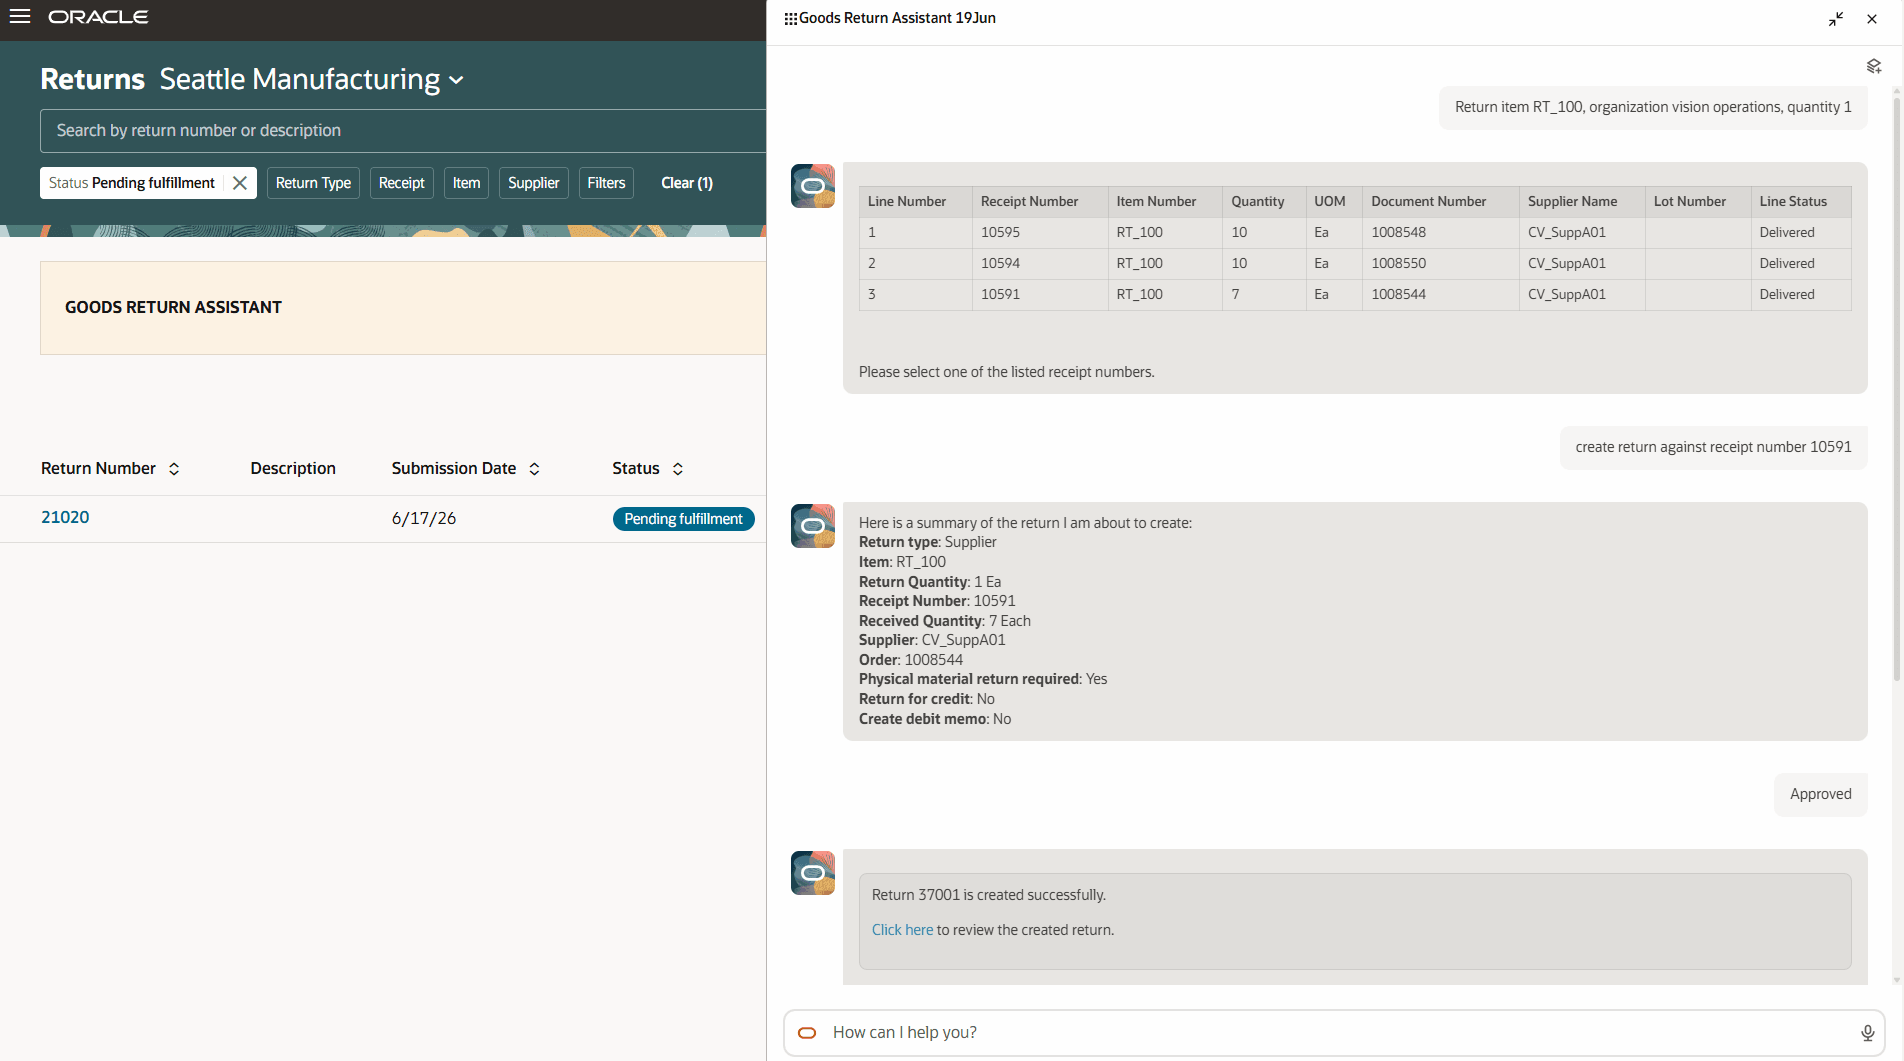This screenshot has width=1904, height=1061.
Task: Expand the Seattle Manufacturing organization dropdown
Action: (456, 80)
